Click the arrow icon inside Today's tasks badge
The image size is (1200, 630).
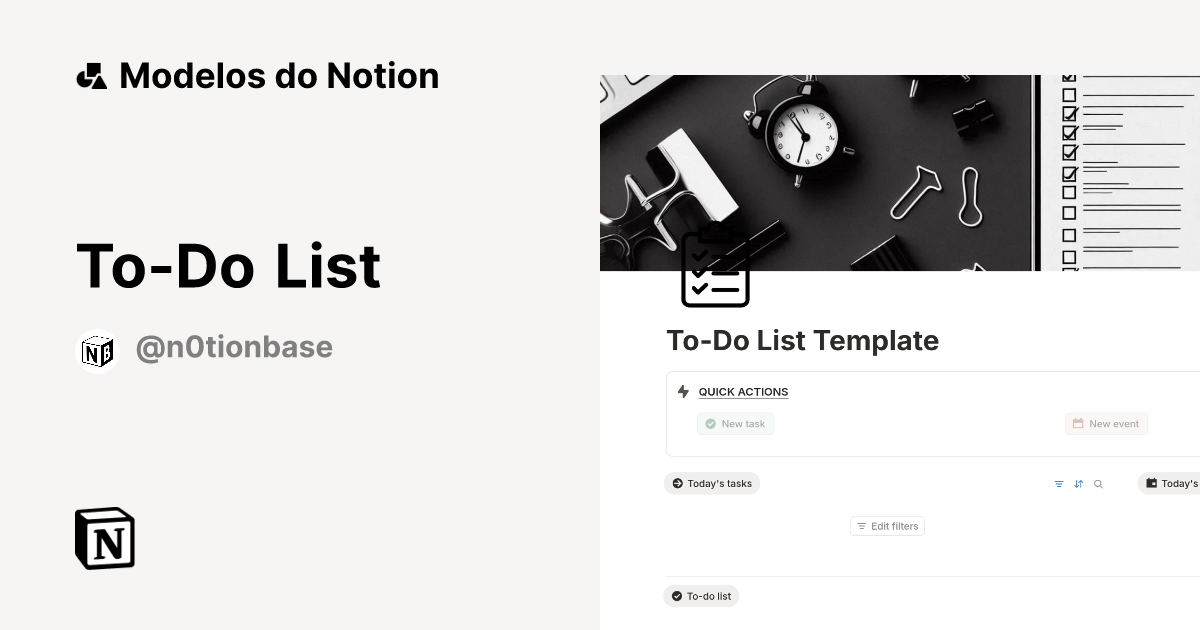click(677, 483)
